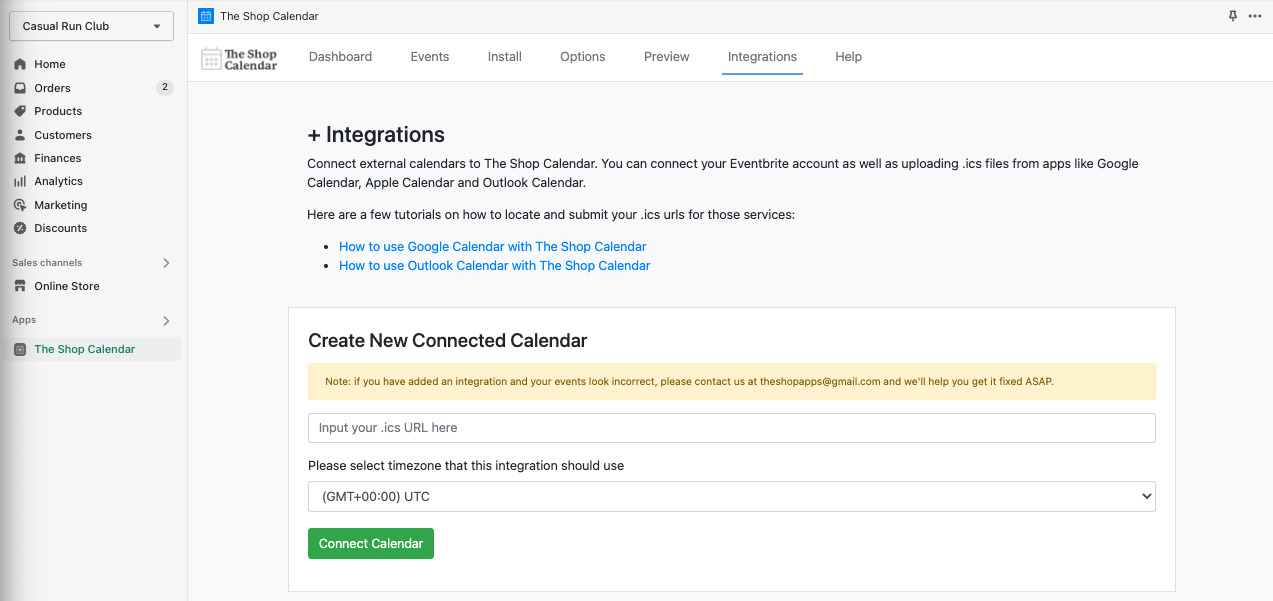Click the "+ Integrations" heading
The image size is (1273, 601).
[x=376, y=135]
